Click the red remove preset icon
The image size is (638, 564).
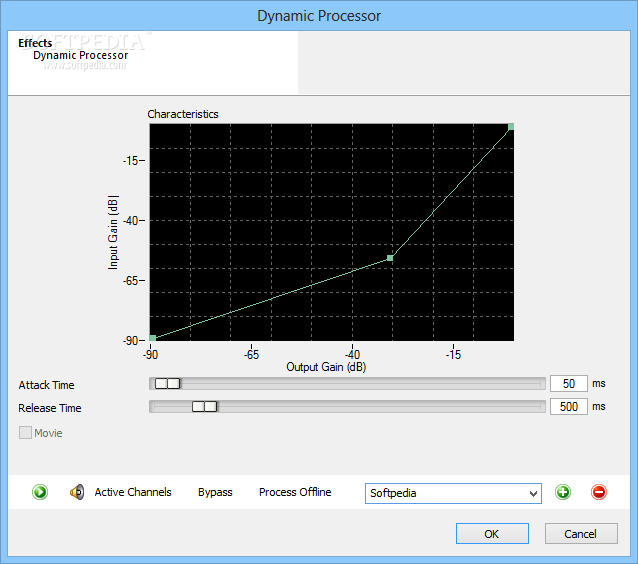(599, 492)
